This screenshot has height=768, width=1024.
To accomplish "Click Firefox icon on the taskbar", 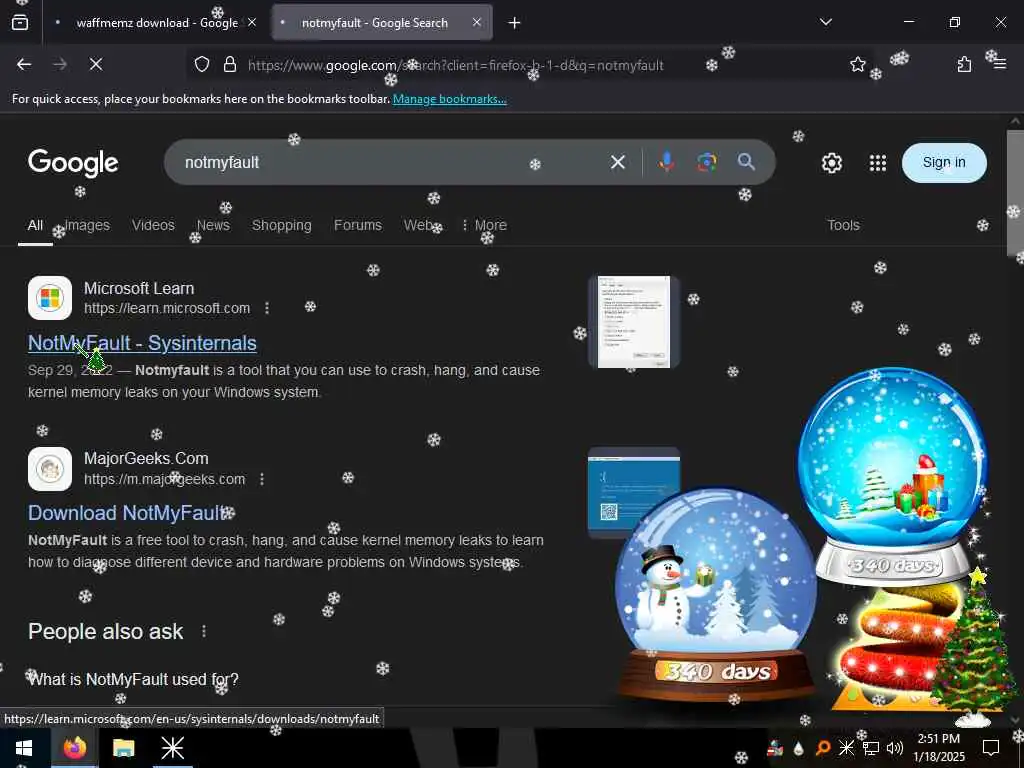I will coord(74,748).
